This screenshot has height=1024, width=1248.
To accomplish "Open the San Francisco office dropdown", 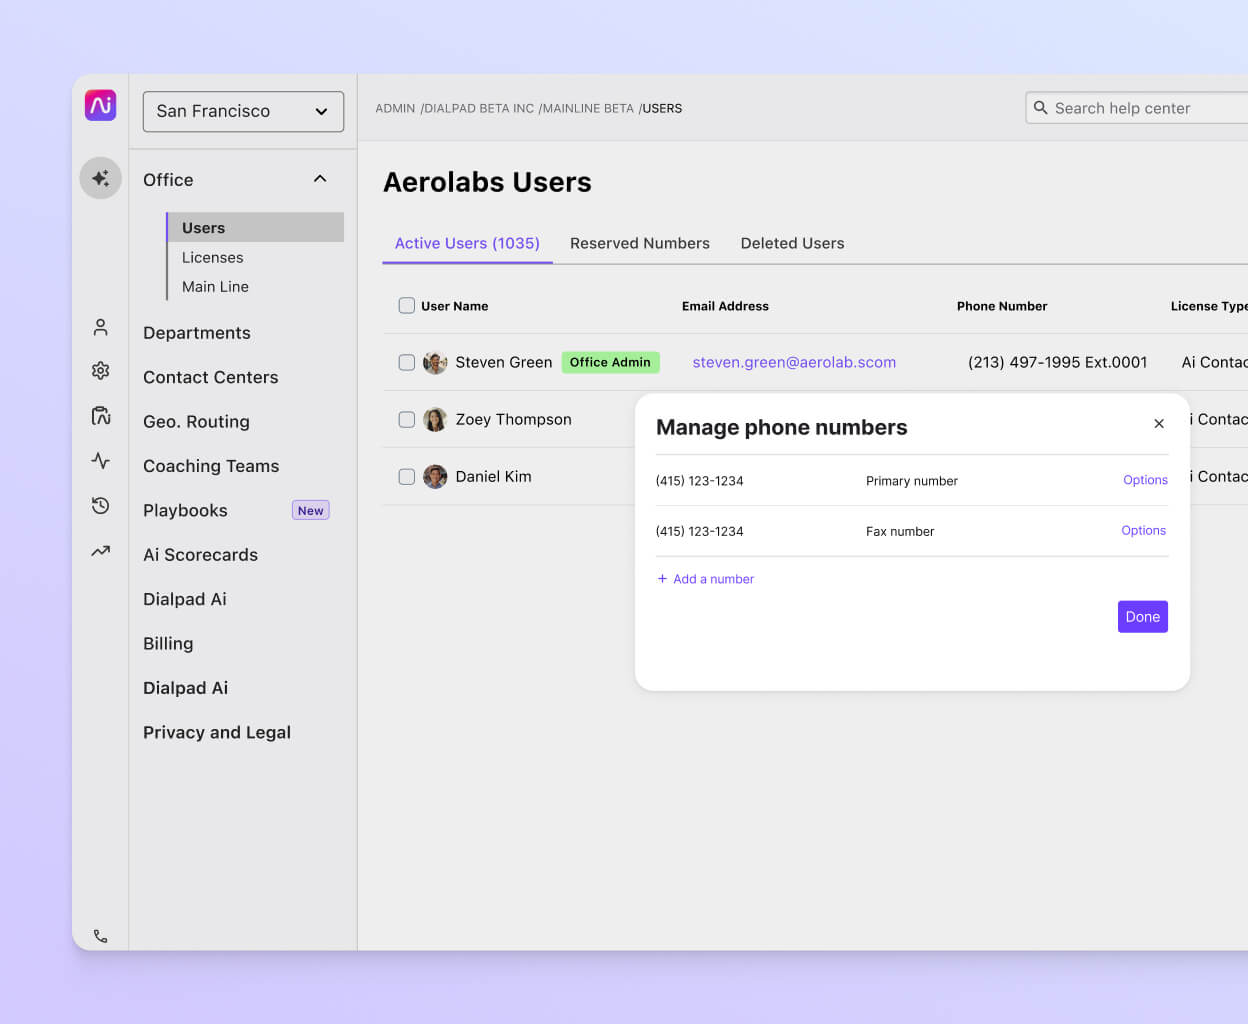I will pyautogui.click(x=243, y=111).
